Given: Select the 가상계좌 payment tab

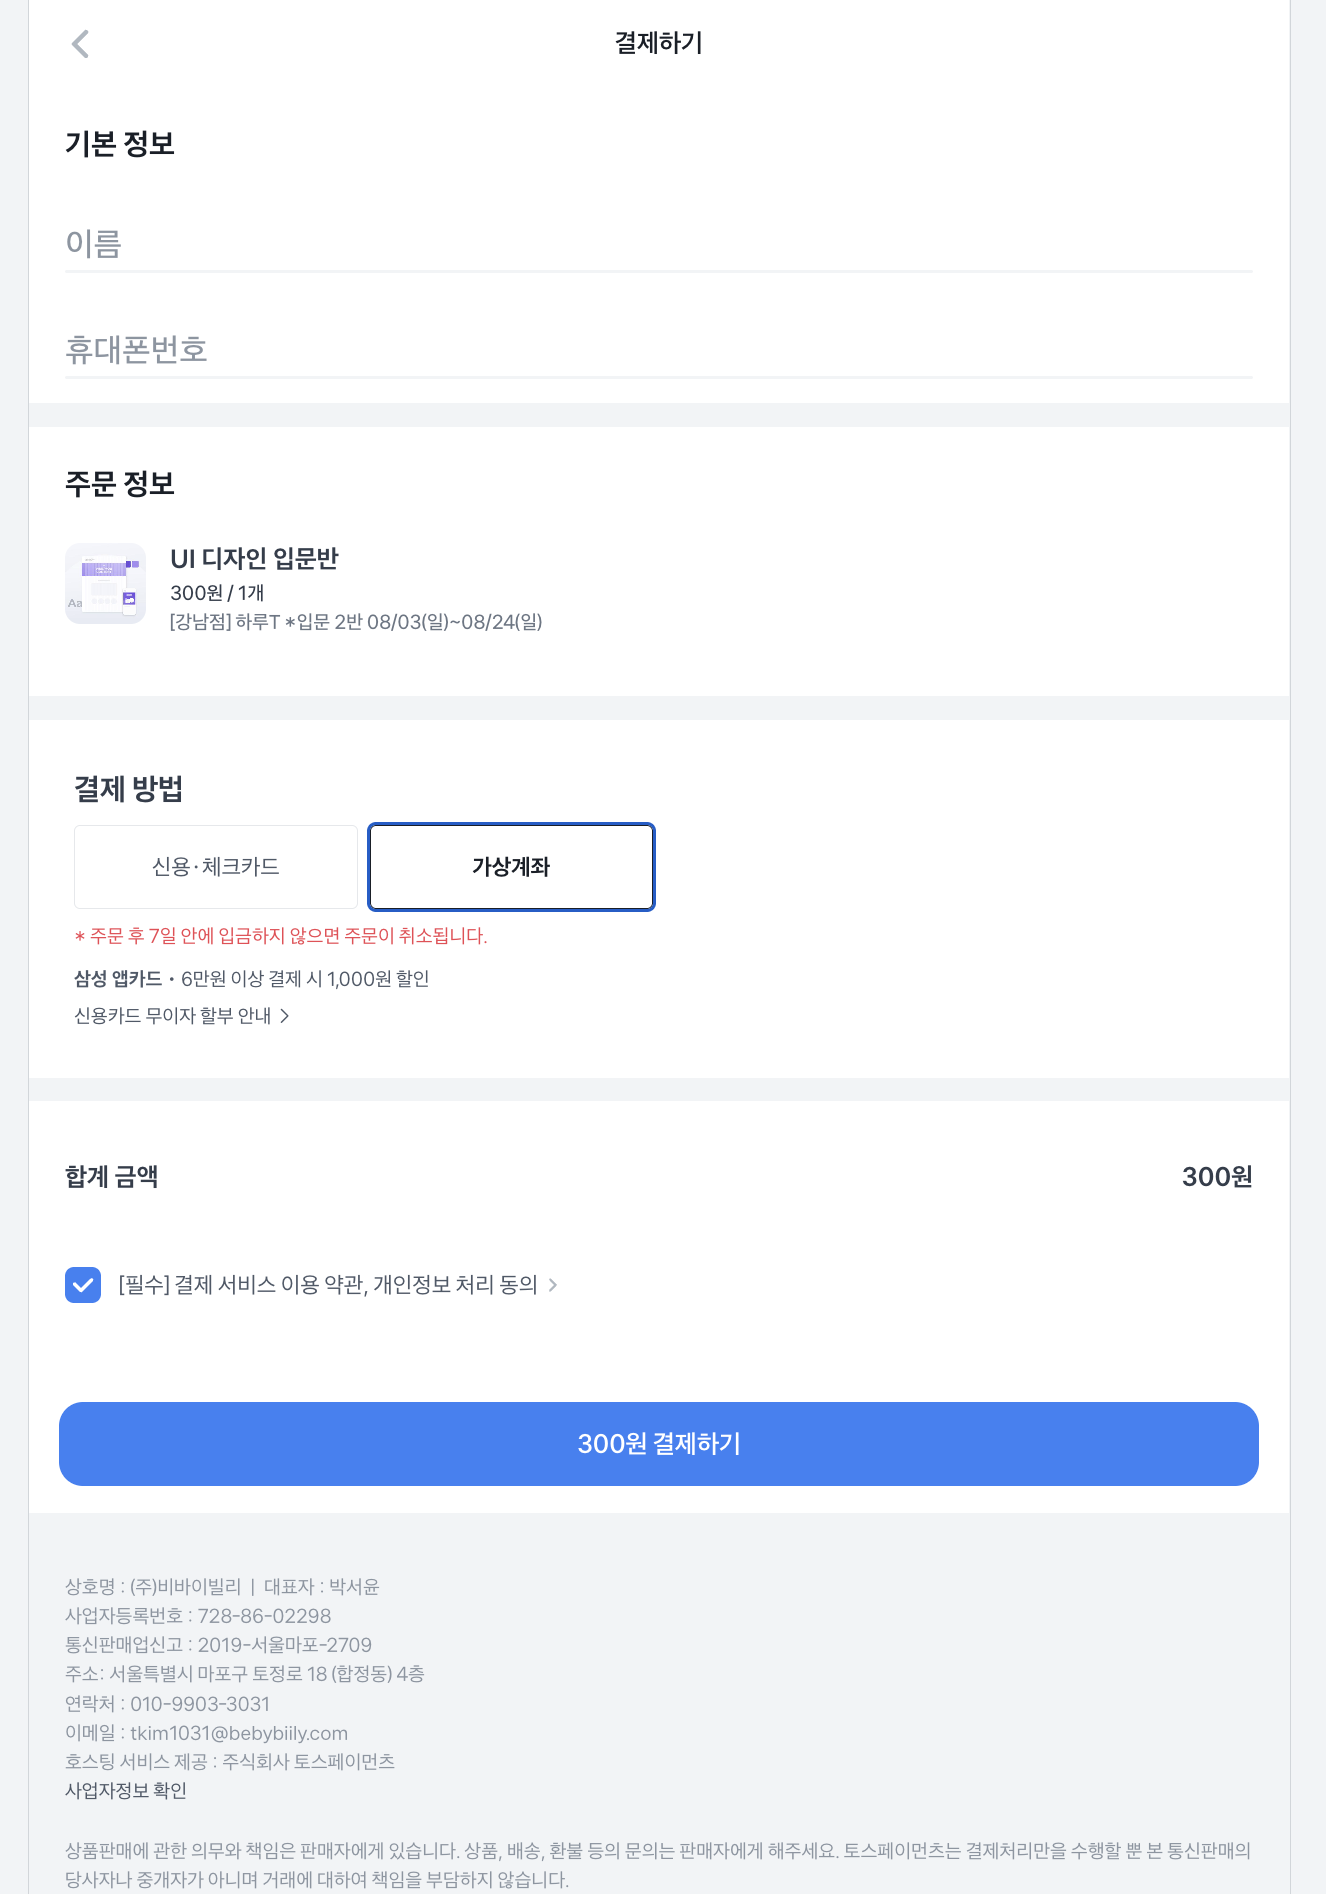Looking at the screenshot, I should (511, 867).
